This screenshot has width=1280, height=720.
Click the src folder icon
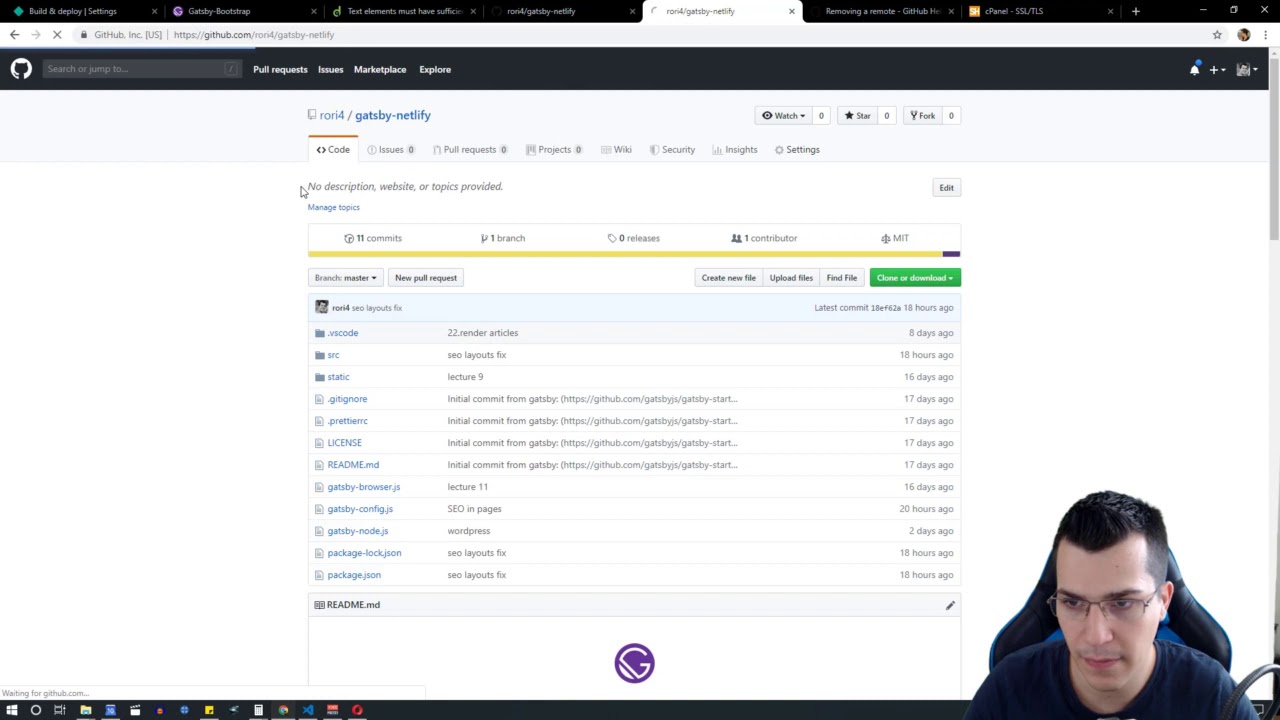[x=320, y=355]
